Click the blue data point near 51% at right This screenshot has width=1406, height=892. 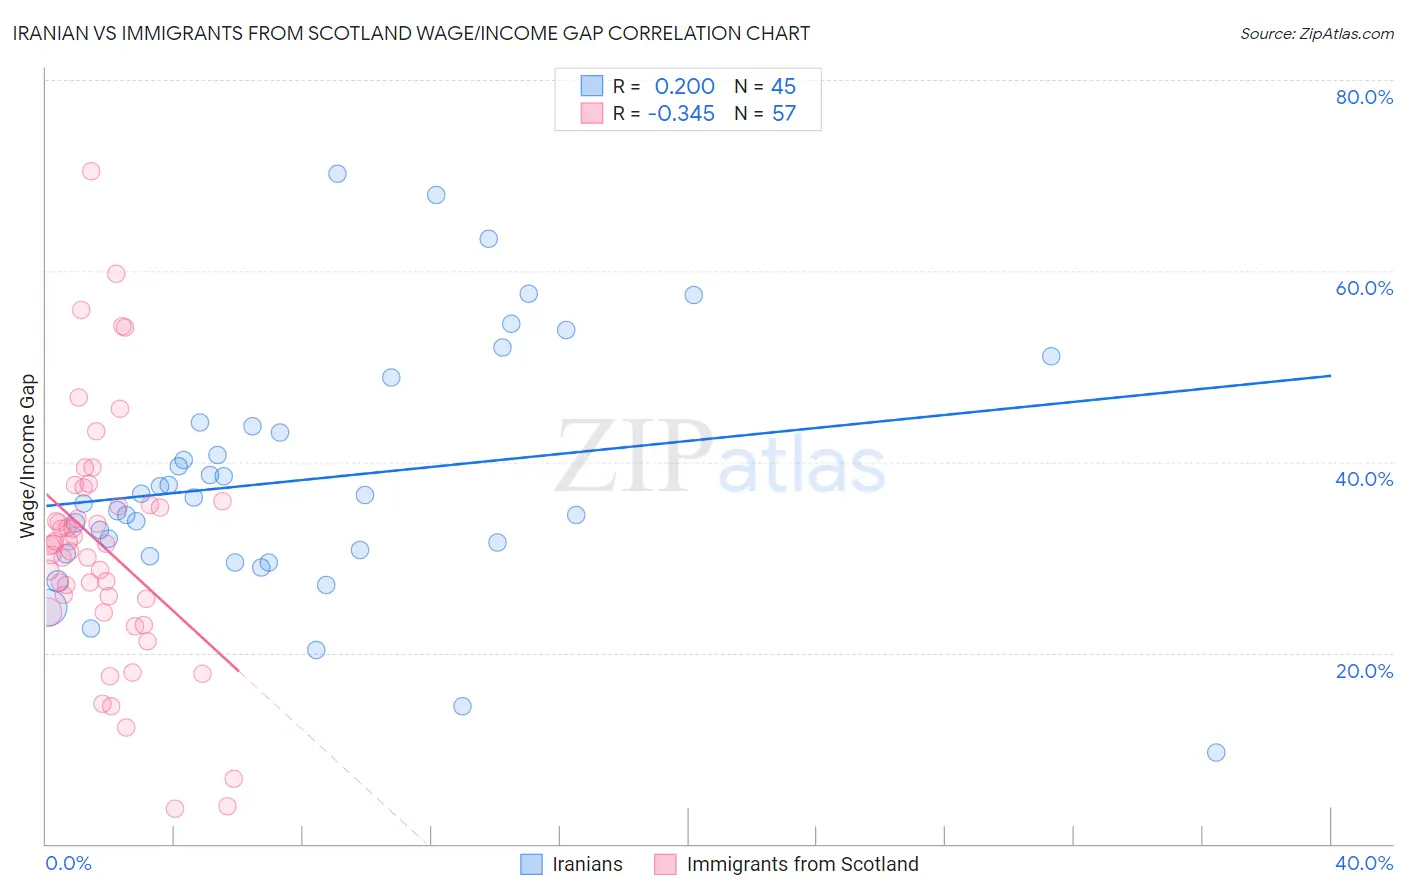1051,356
